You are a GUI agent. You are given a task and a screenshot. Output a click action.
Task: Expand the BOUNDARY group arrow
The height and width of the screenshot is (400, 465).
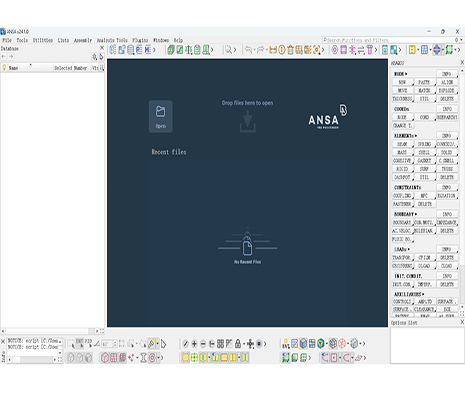point(416,214)
